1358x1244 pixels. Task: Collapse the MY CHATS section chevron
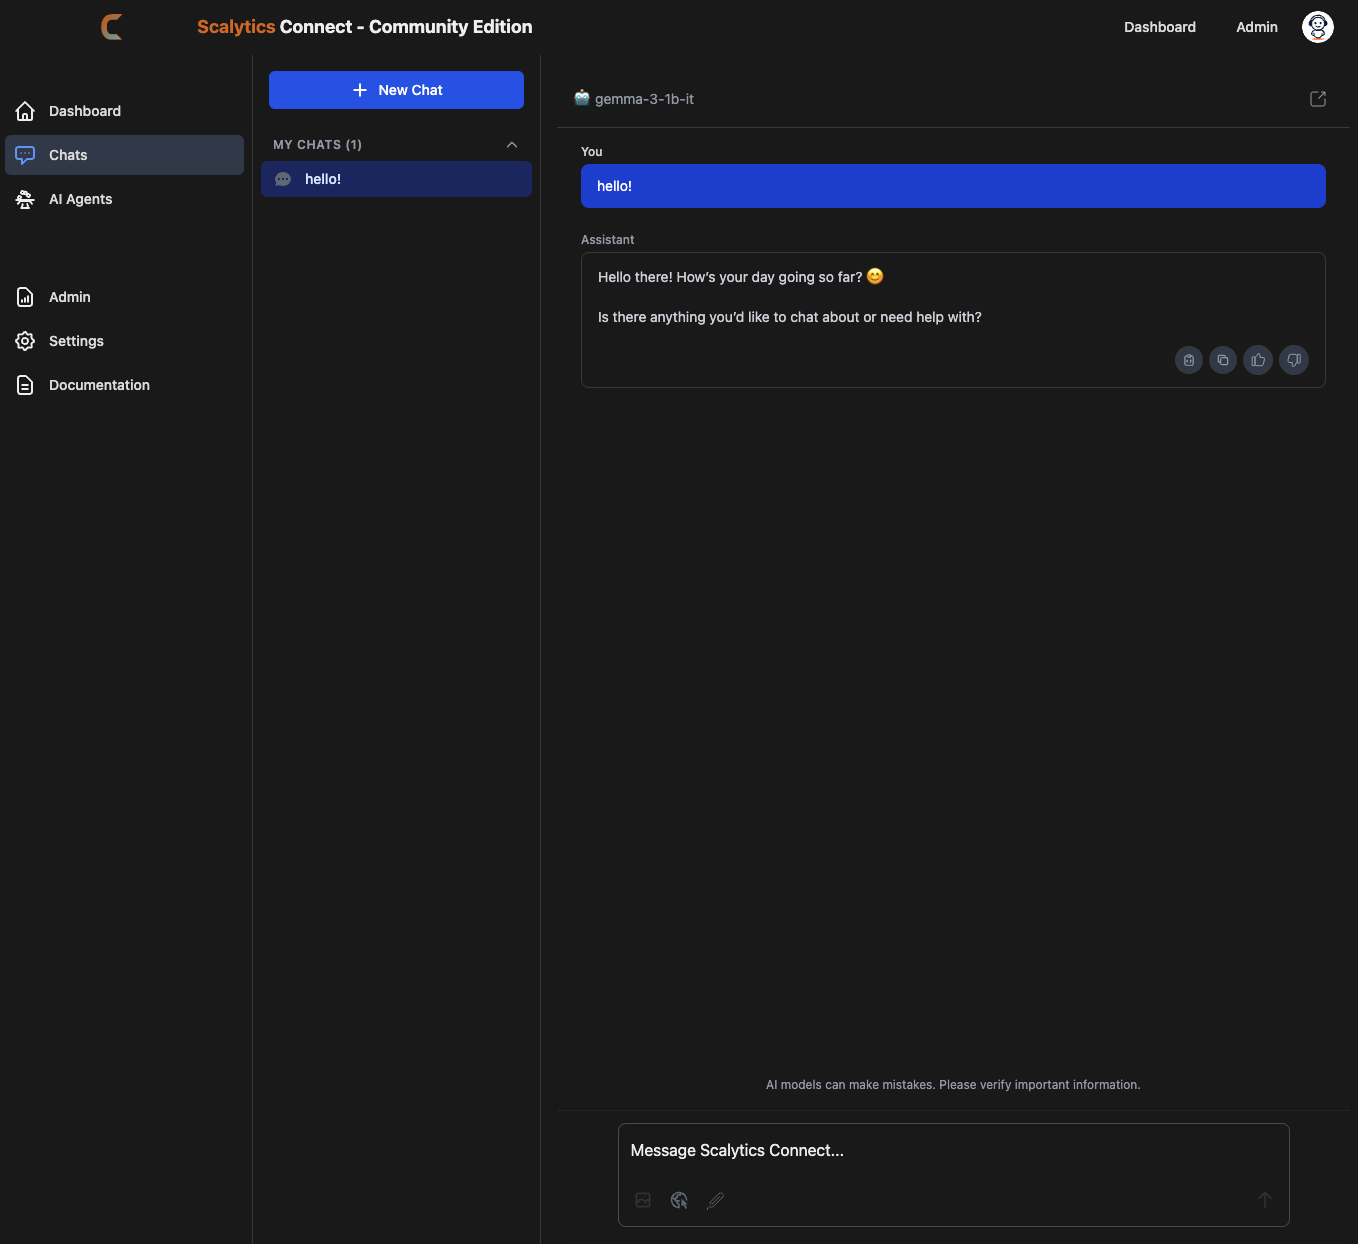(512, 145)
